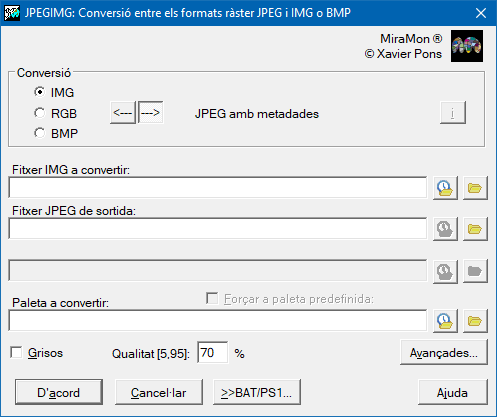497x417 pixels.
Task: Set conversion direction with left arrow button
Action: click(123, 113)
